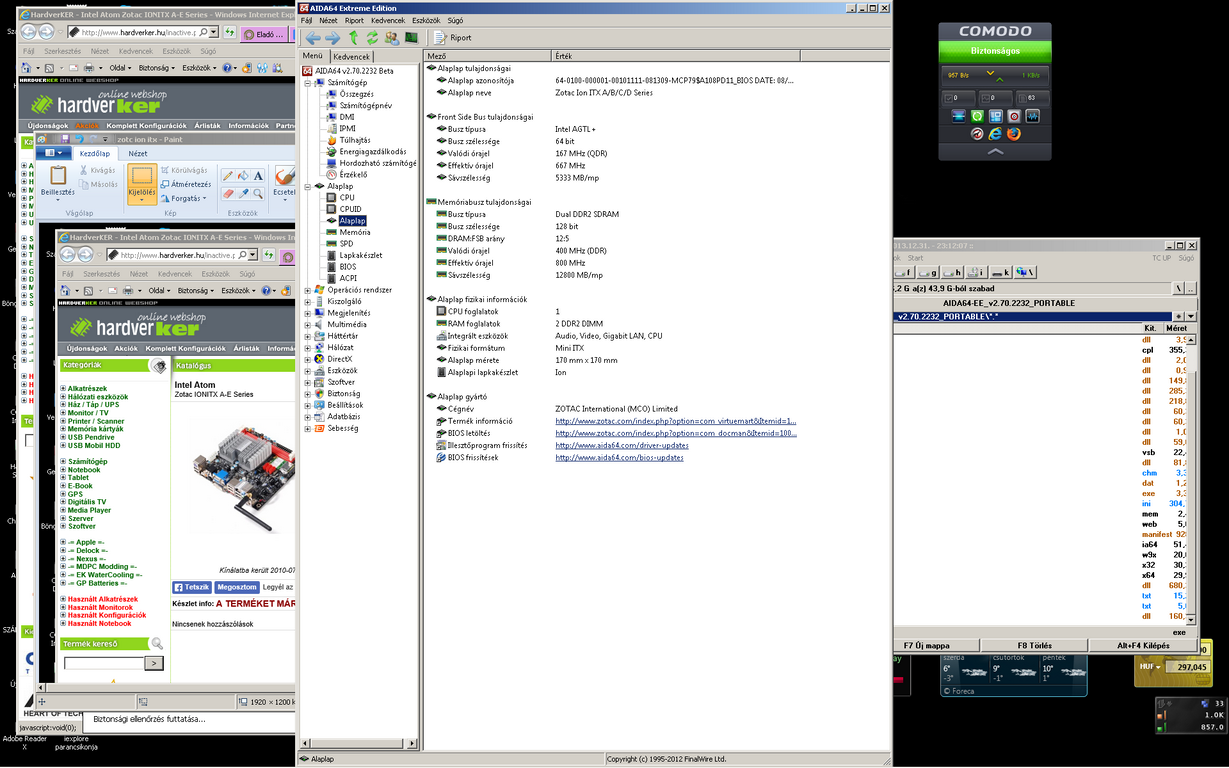The image size is (1229, 768).
Task: Open the Kedvencek menu in AIDA64
Action: pos(388,20)
